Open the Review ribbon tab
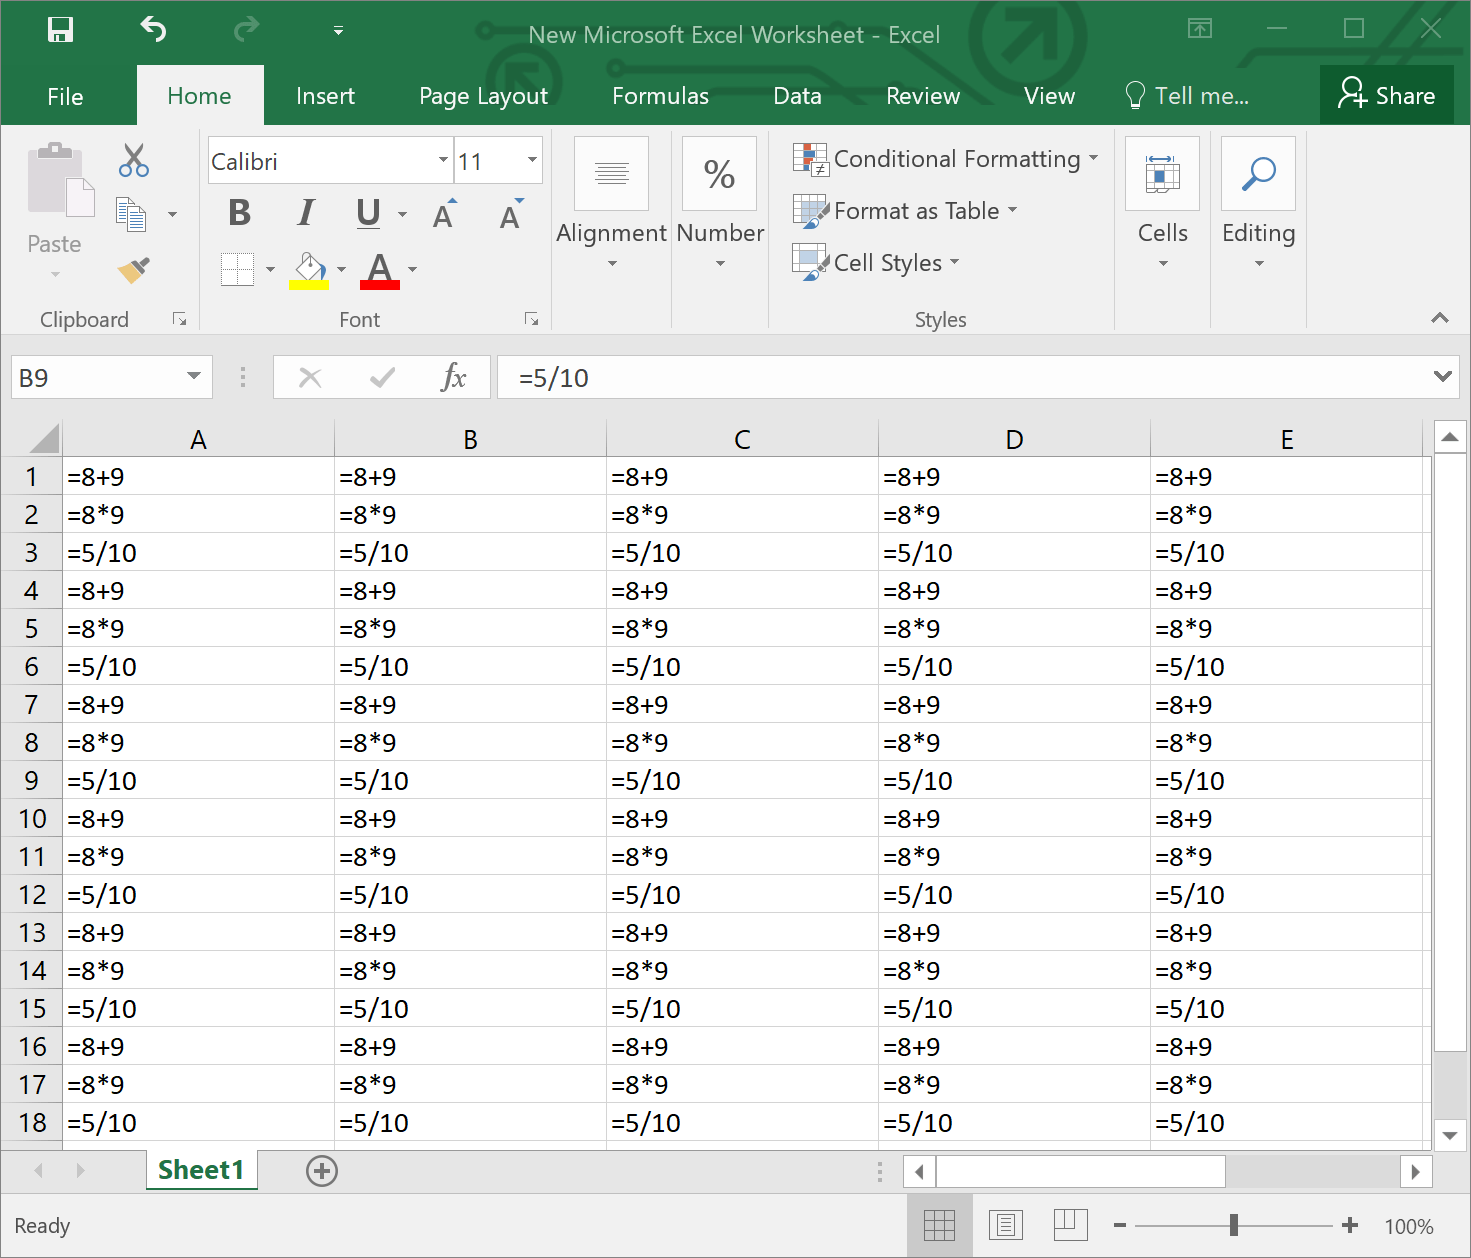This screenshot has height=1258, width=1471. tap(922, 95)
